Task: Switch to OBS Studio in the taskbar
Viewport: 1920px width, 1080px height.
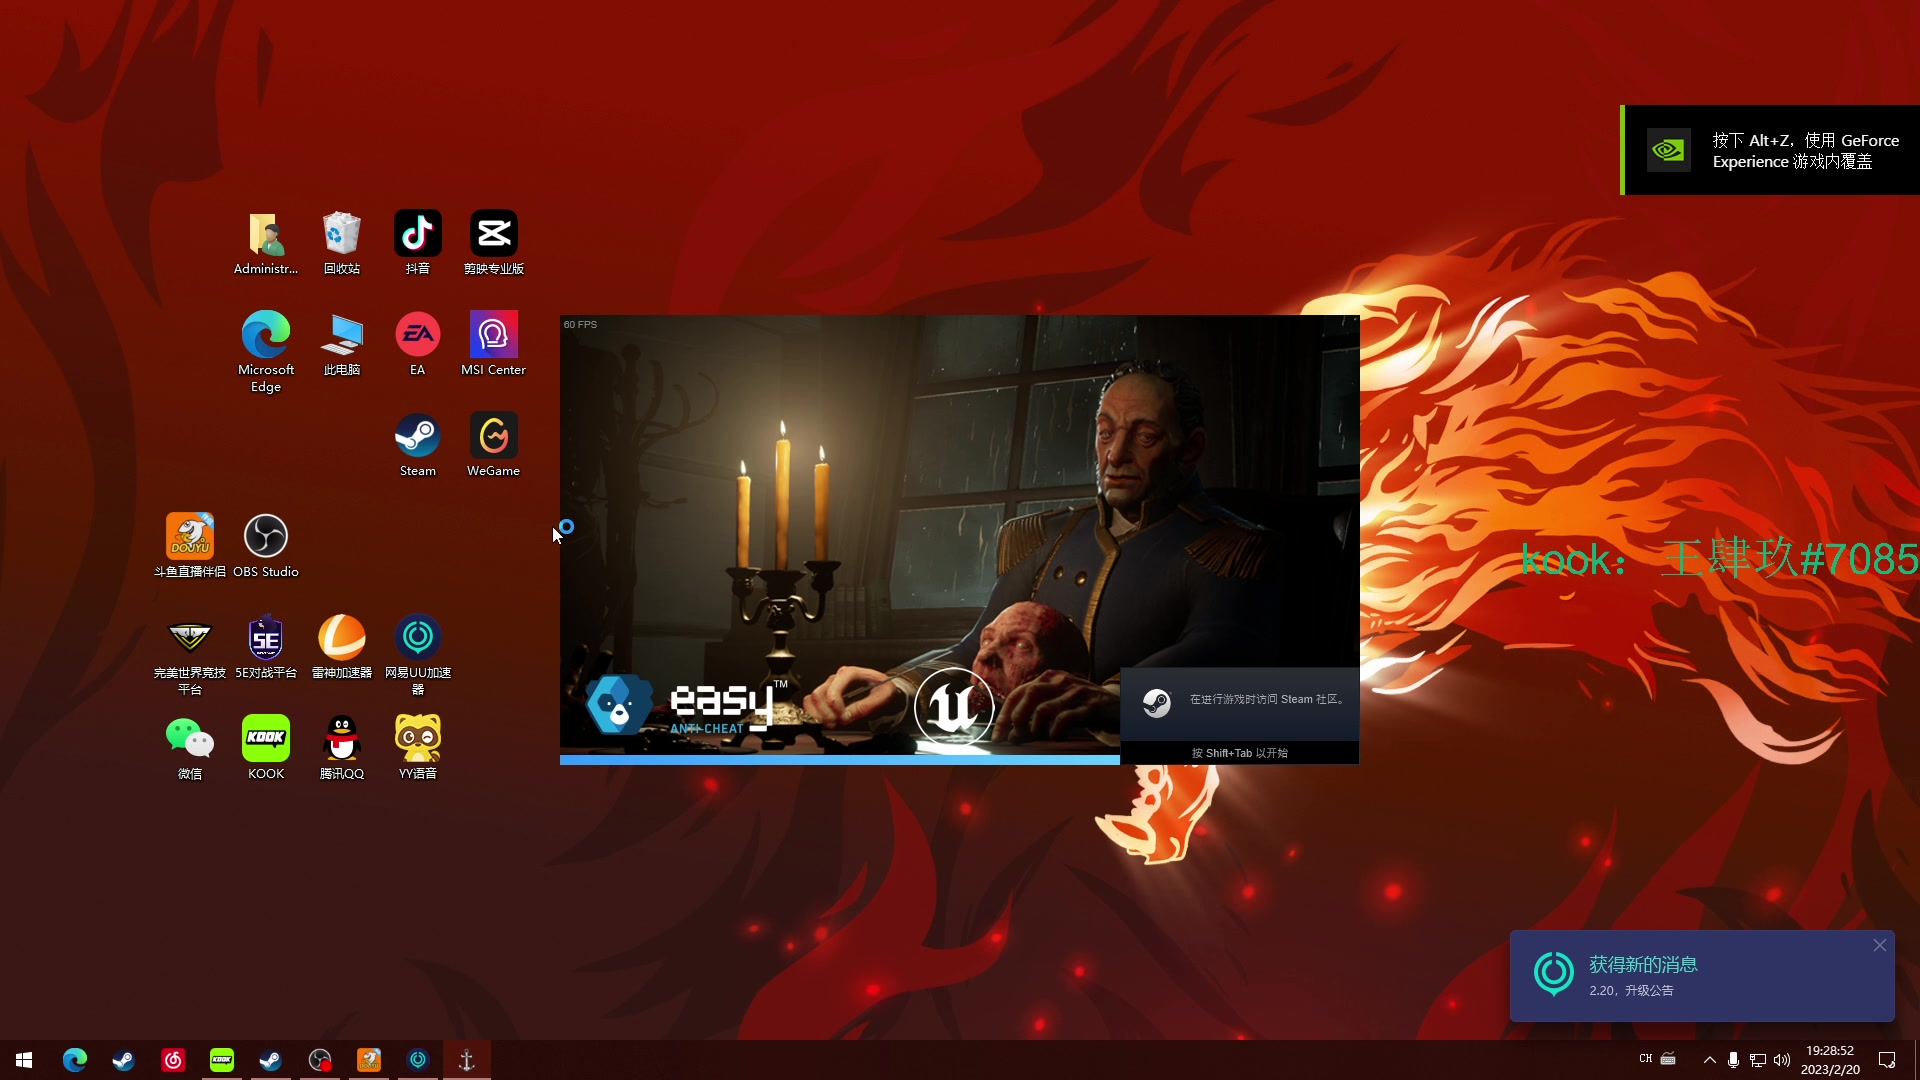Action: [320, 1060]
